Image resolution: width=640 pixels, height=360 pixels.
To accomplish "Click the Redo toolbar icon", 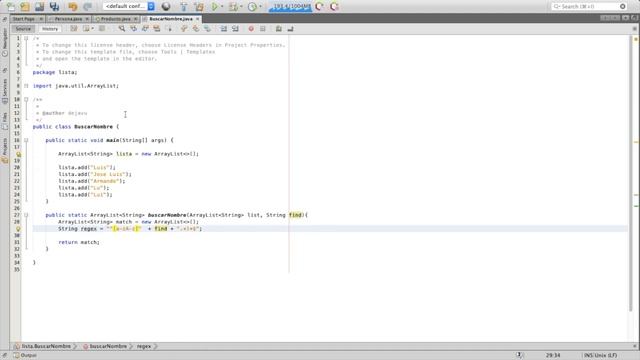I will pos(87,7).
